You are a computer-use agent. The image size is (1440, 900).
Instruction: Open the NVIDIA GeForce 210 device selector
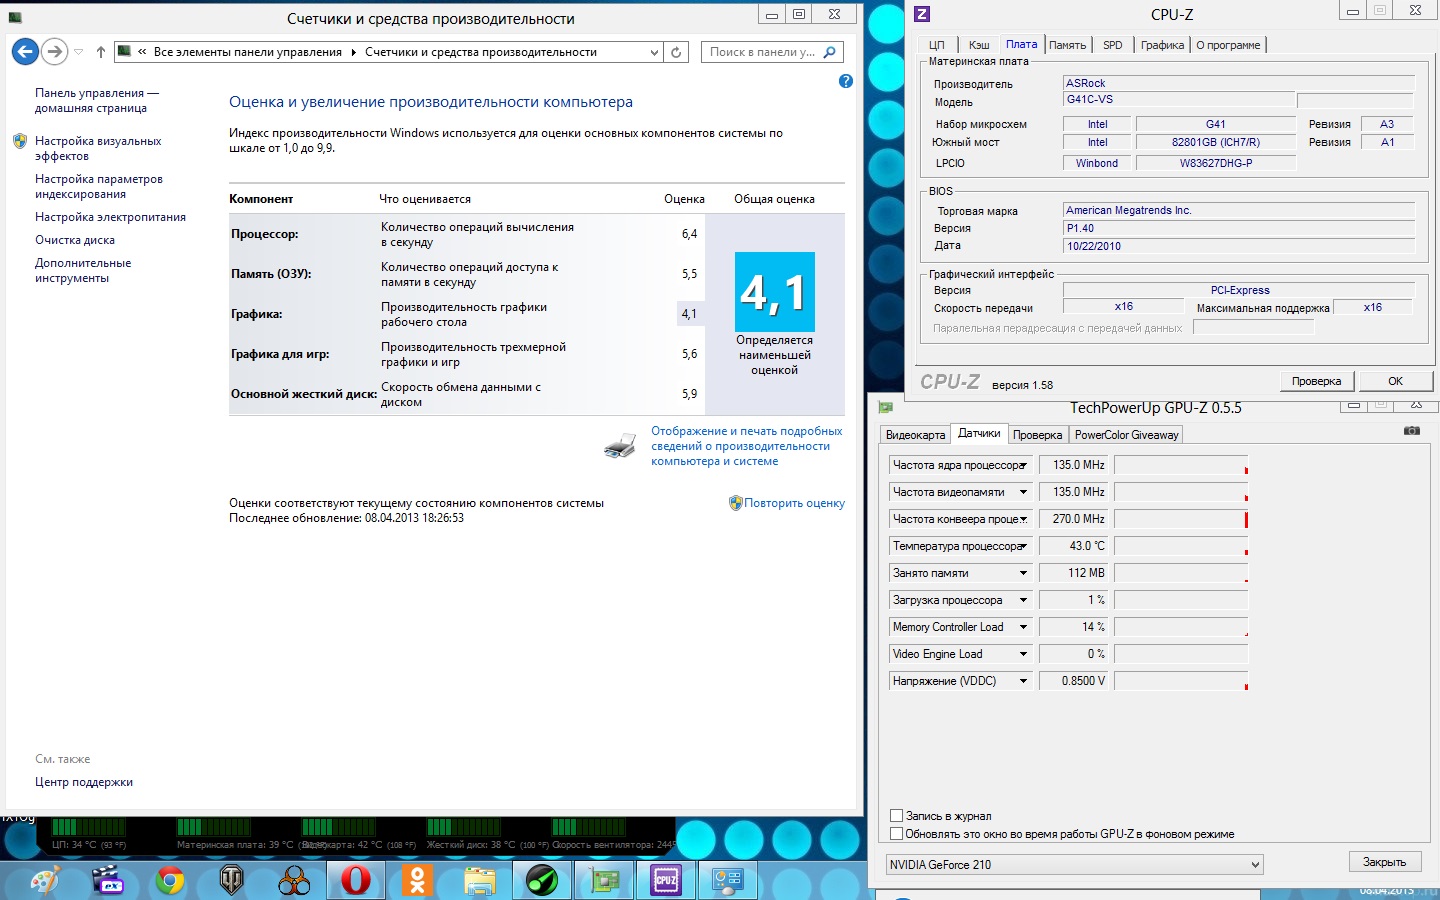coord(1074,865)
